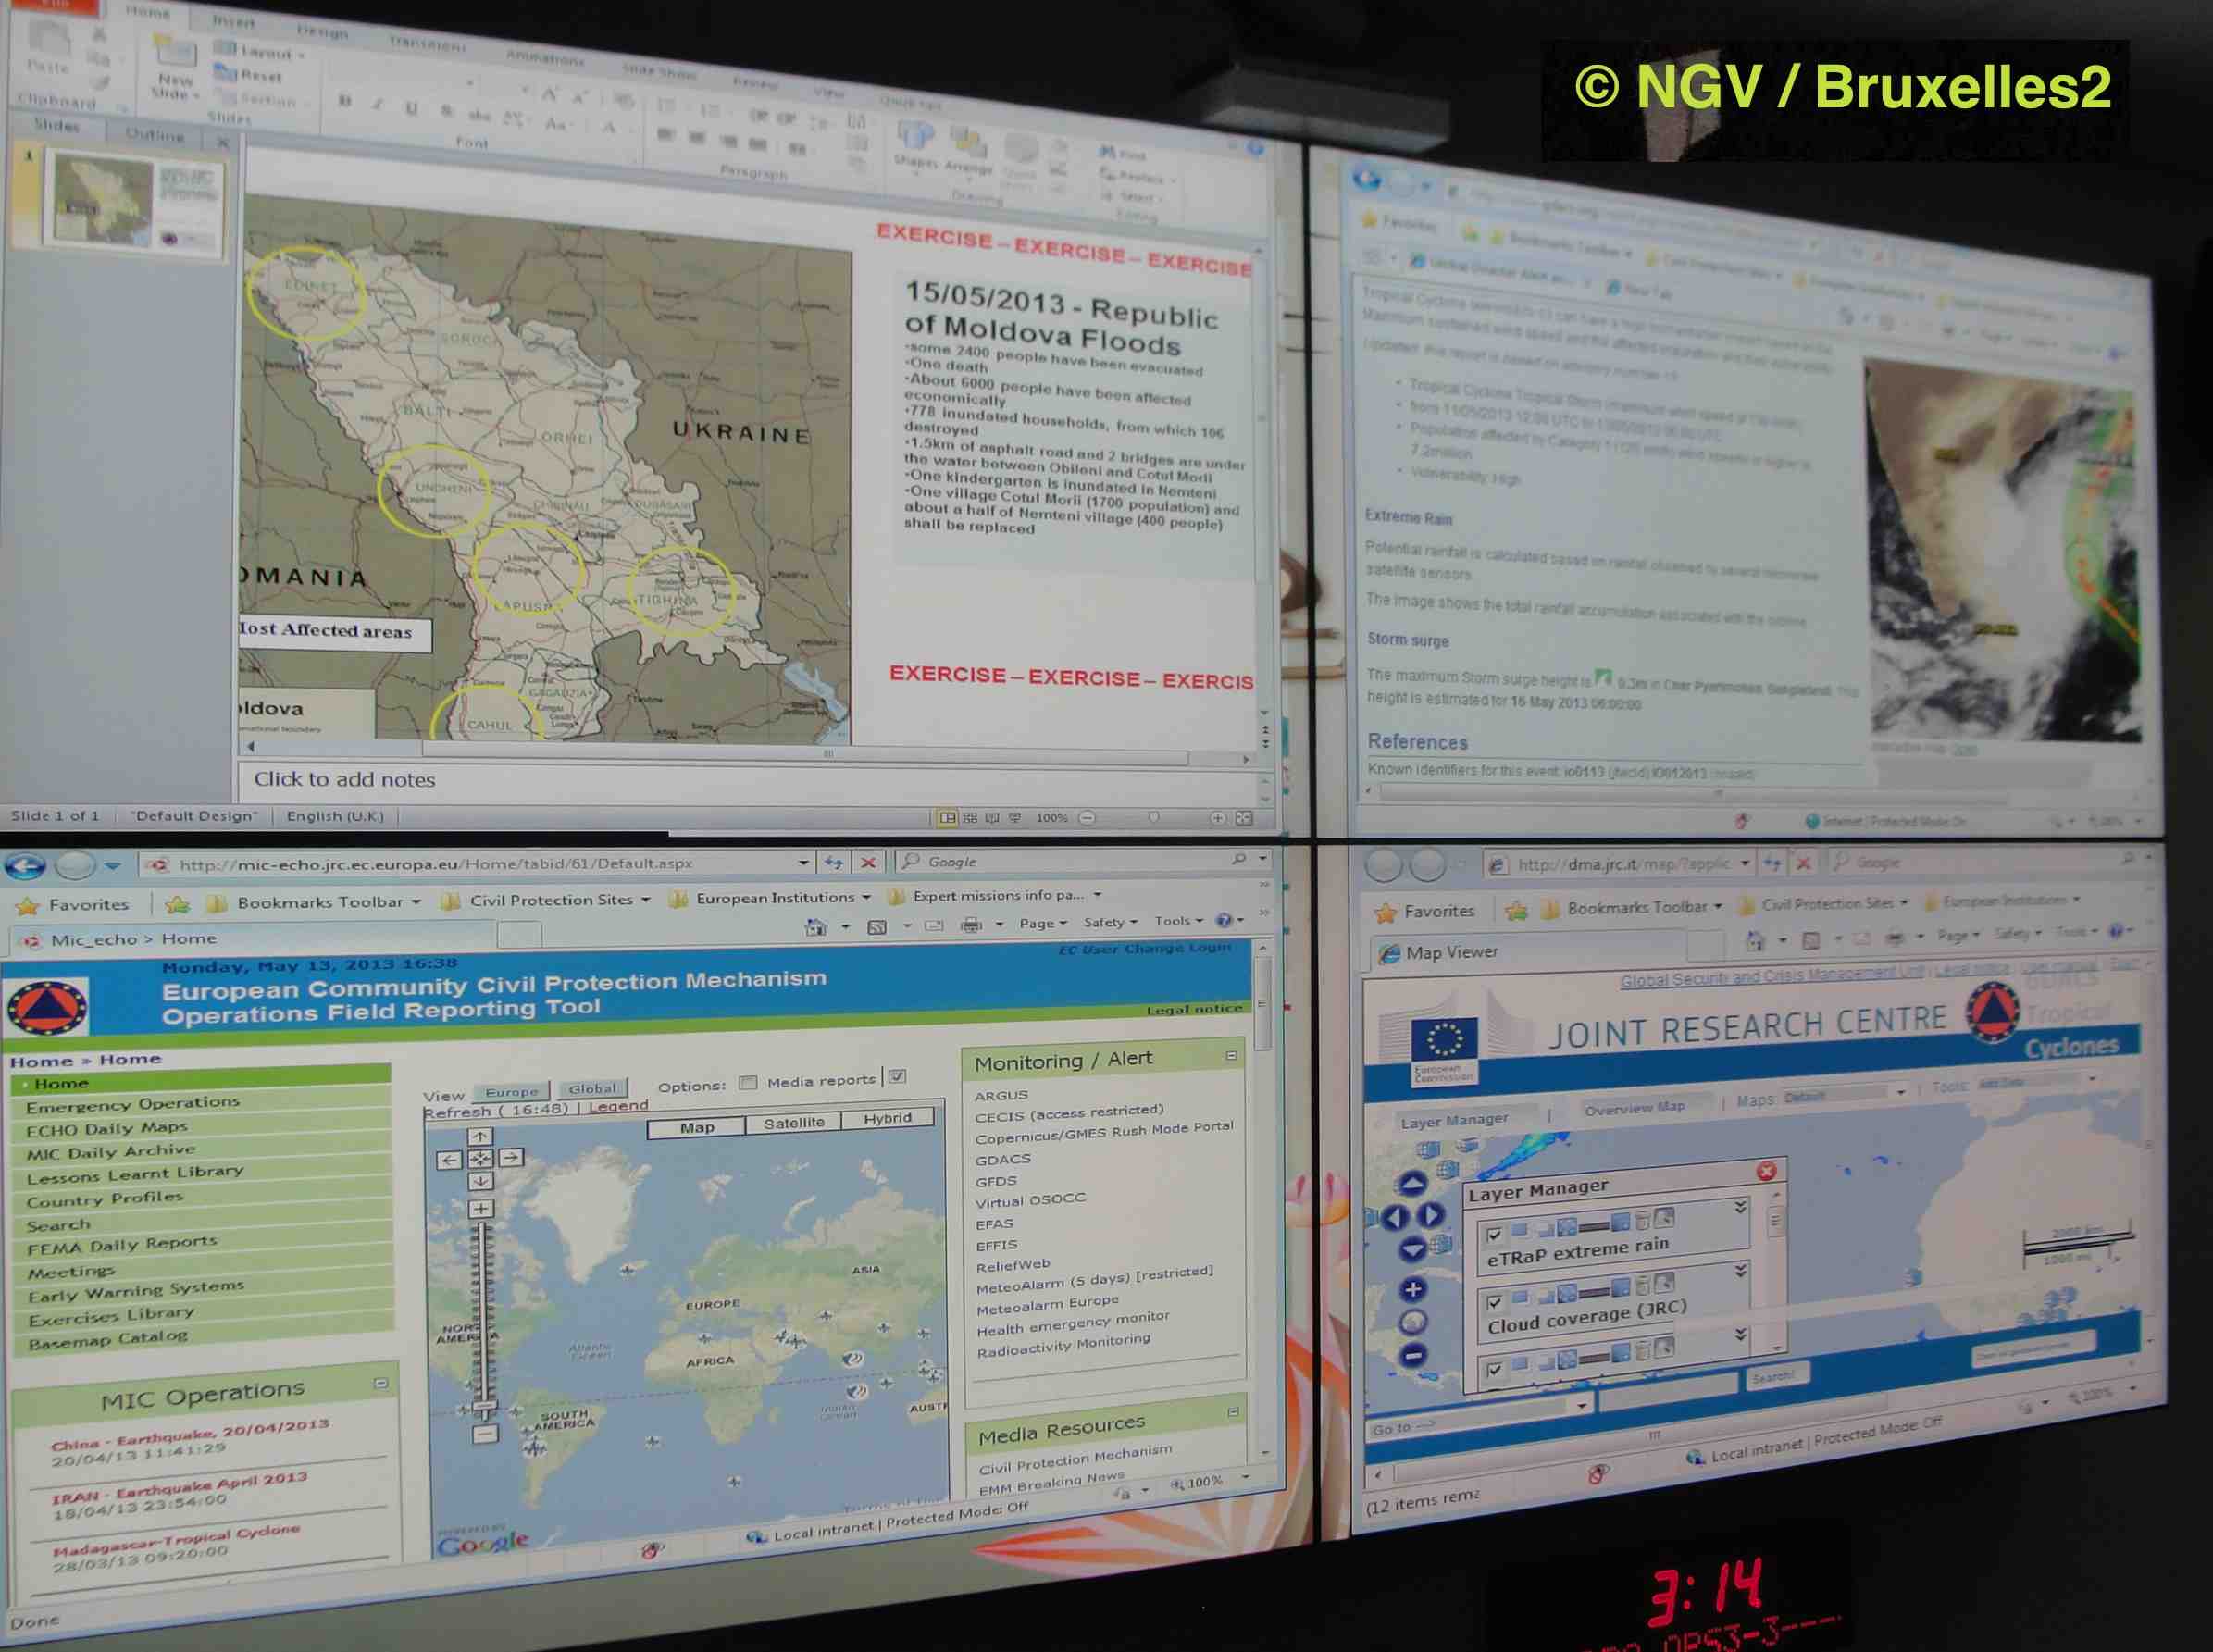Viewport: 2213px width, 1652px height.
Task: Click zoom-in plus button in JRC Map Viewer
Action: pyautogui.click(x=1412, y=1290)
